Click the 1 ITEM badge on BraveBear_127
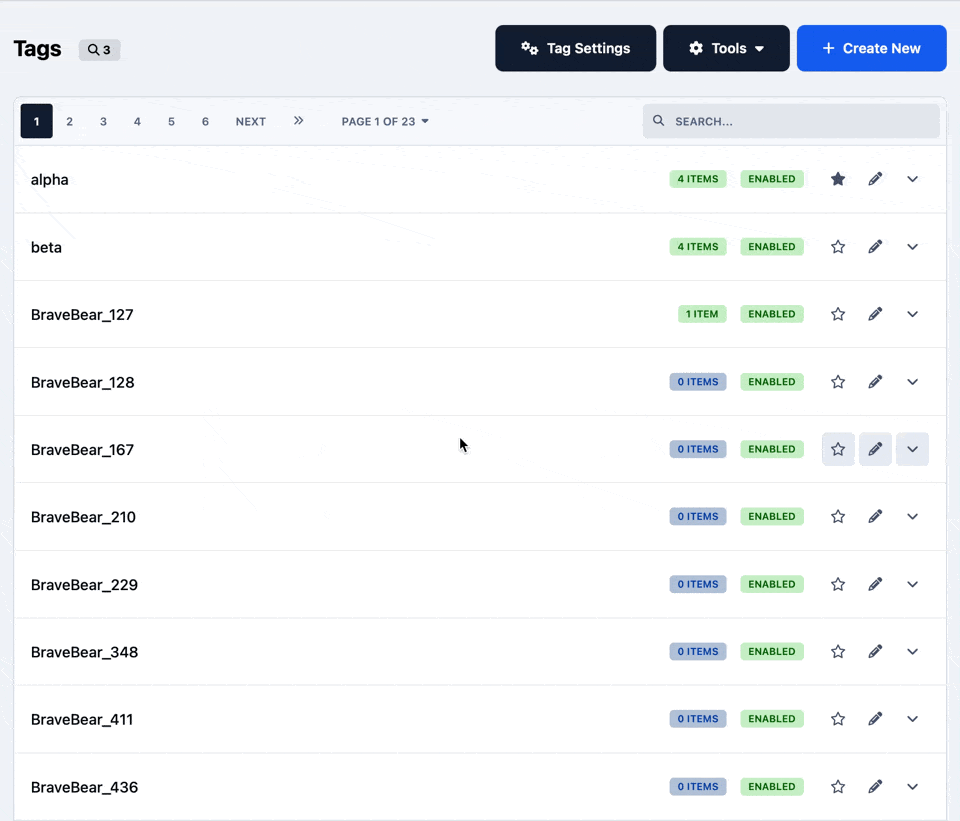This screenshot has width=960, height=821. click(x=702, y=314)
